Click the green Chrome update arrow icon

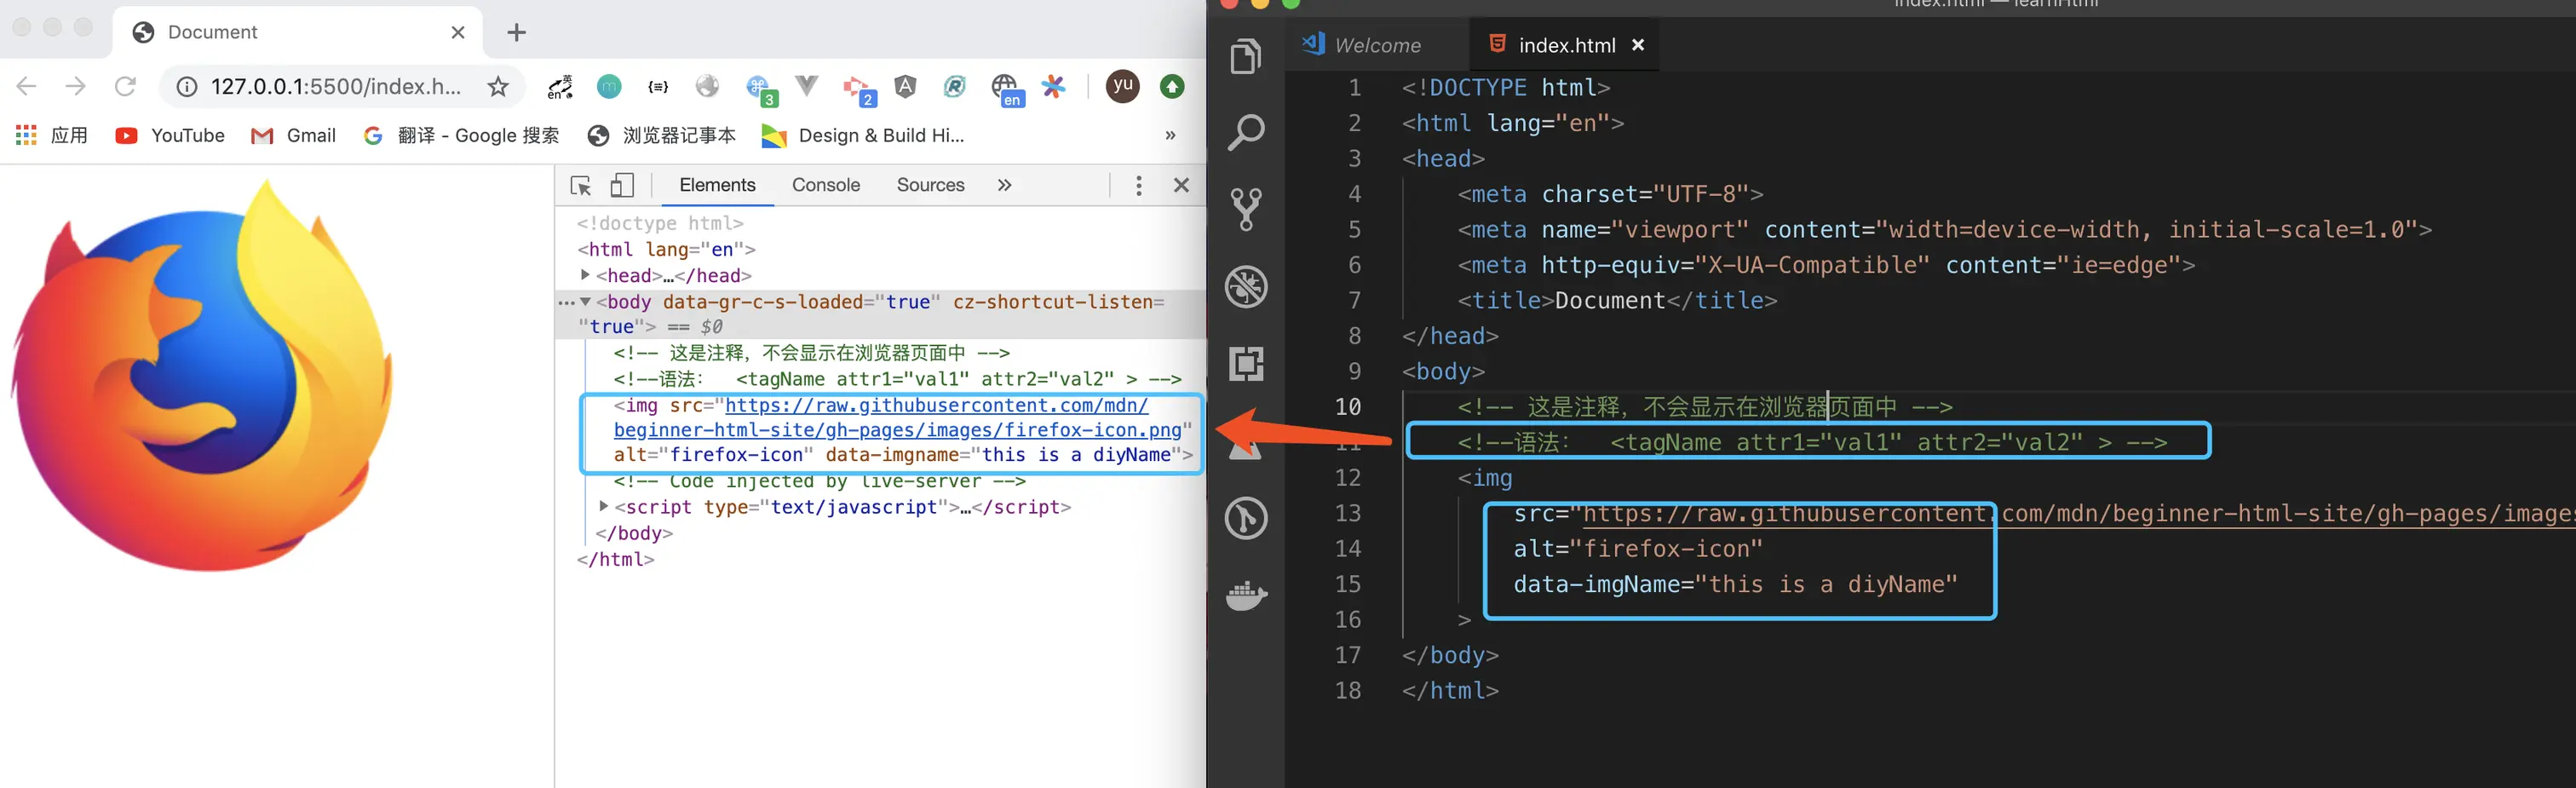click(1172, 87)
